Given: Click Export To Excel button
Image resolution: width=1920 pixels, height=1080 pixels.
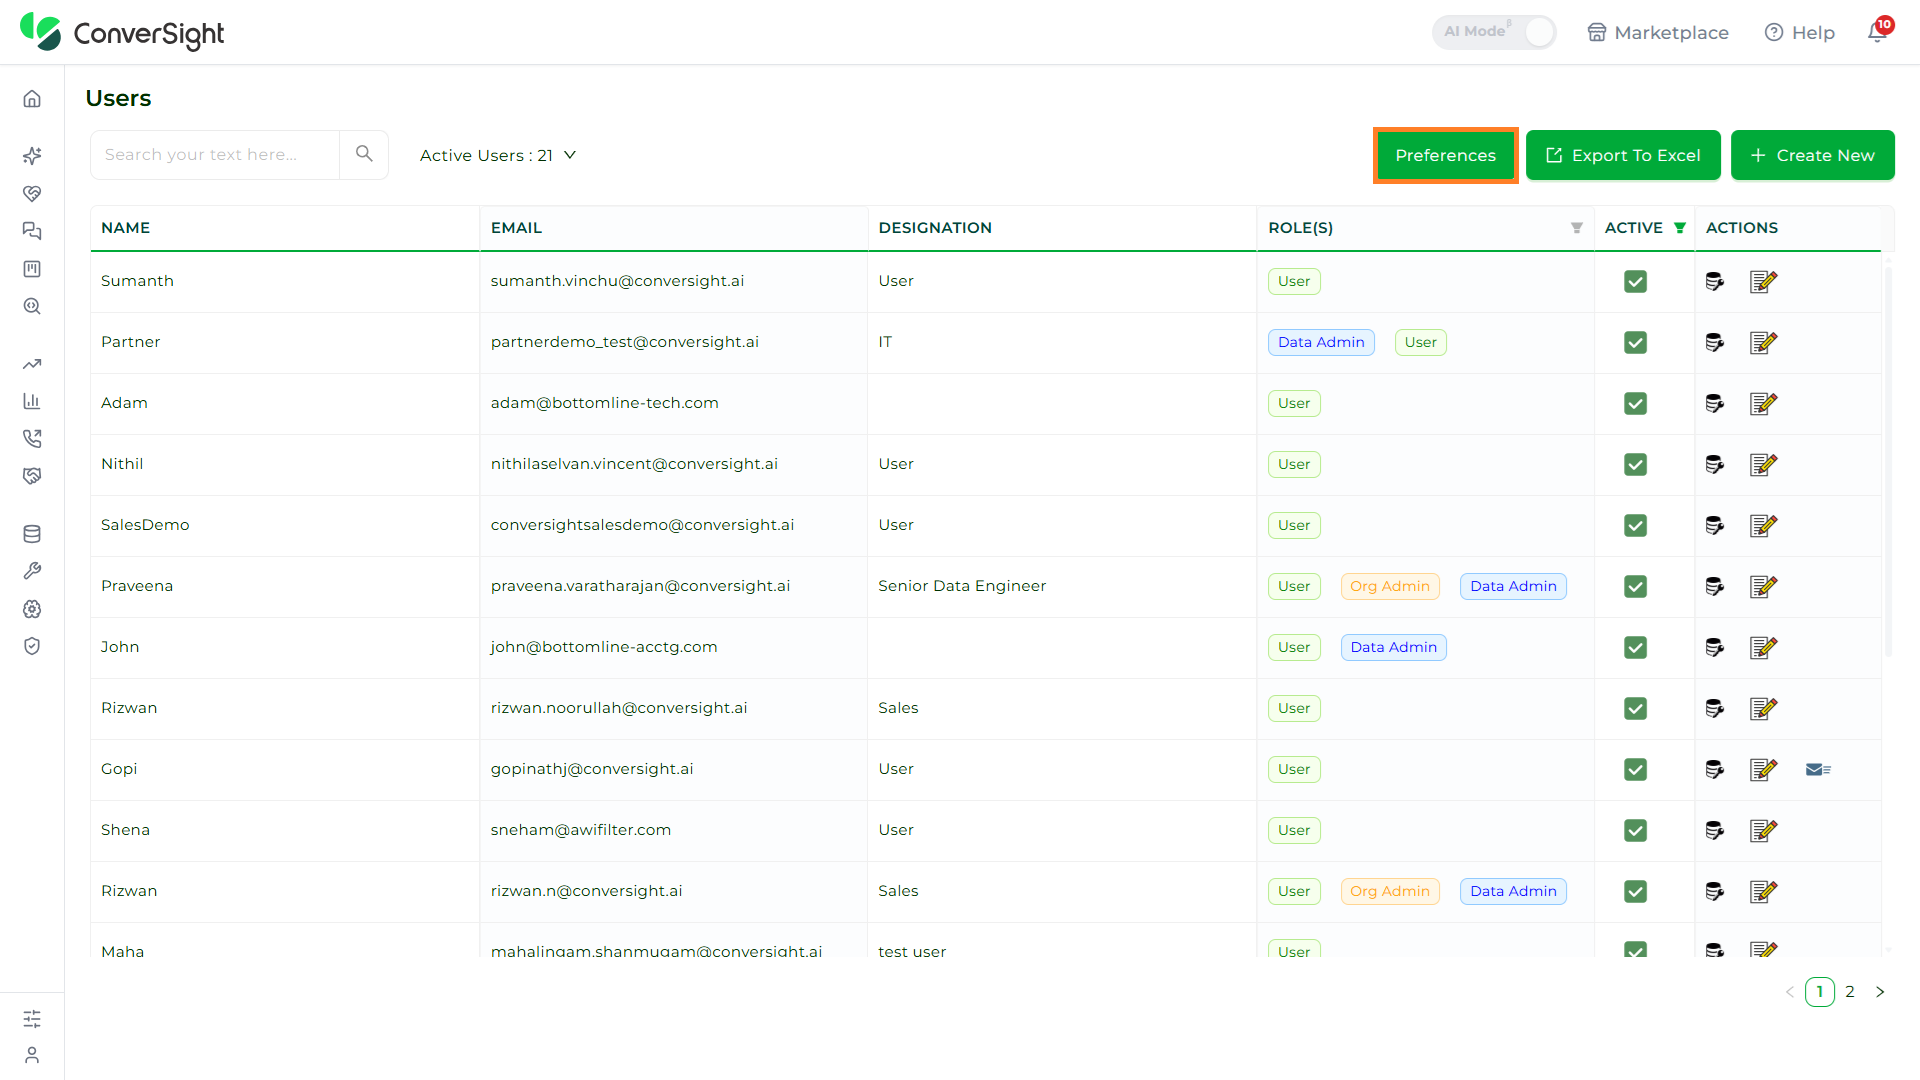Looking at the screenshot, I should click(1623, 155).
